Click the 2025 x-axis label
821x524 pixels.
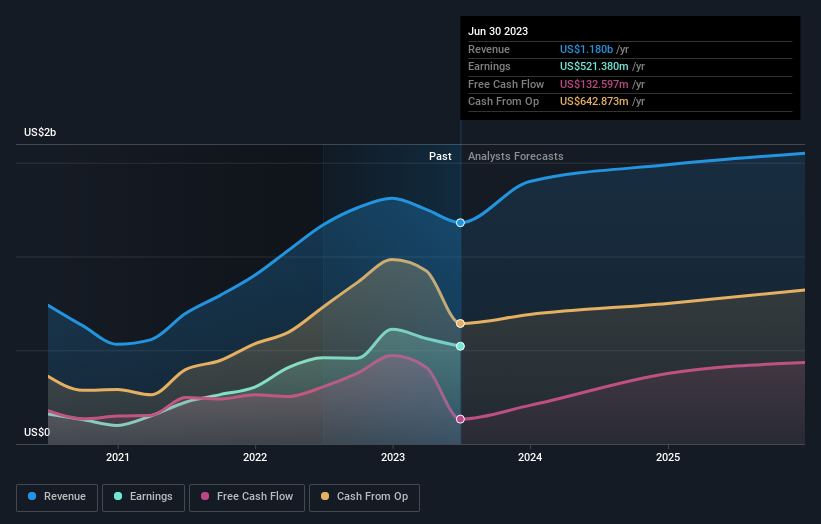pos(668,457)
